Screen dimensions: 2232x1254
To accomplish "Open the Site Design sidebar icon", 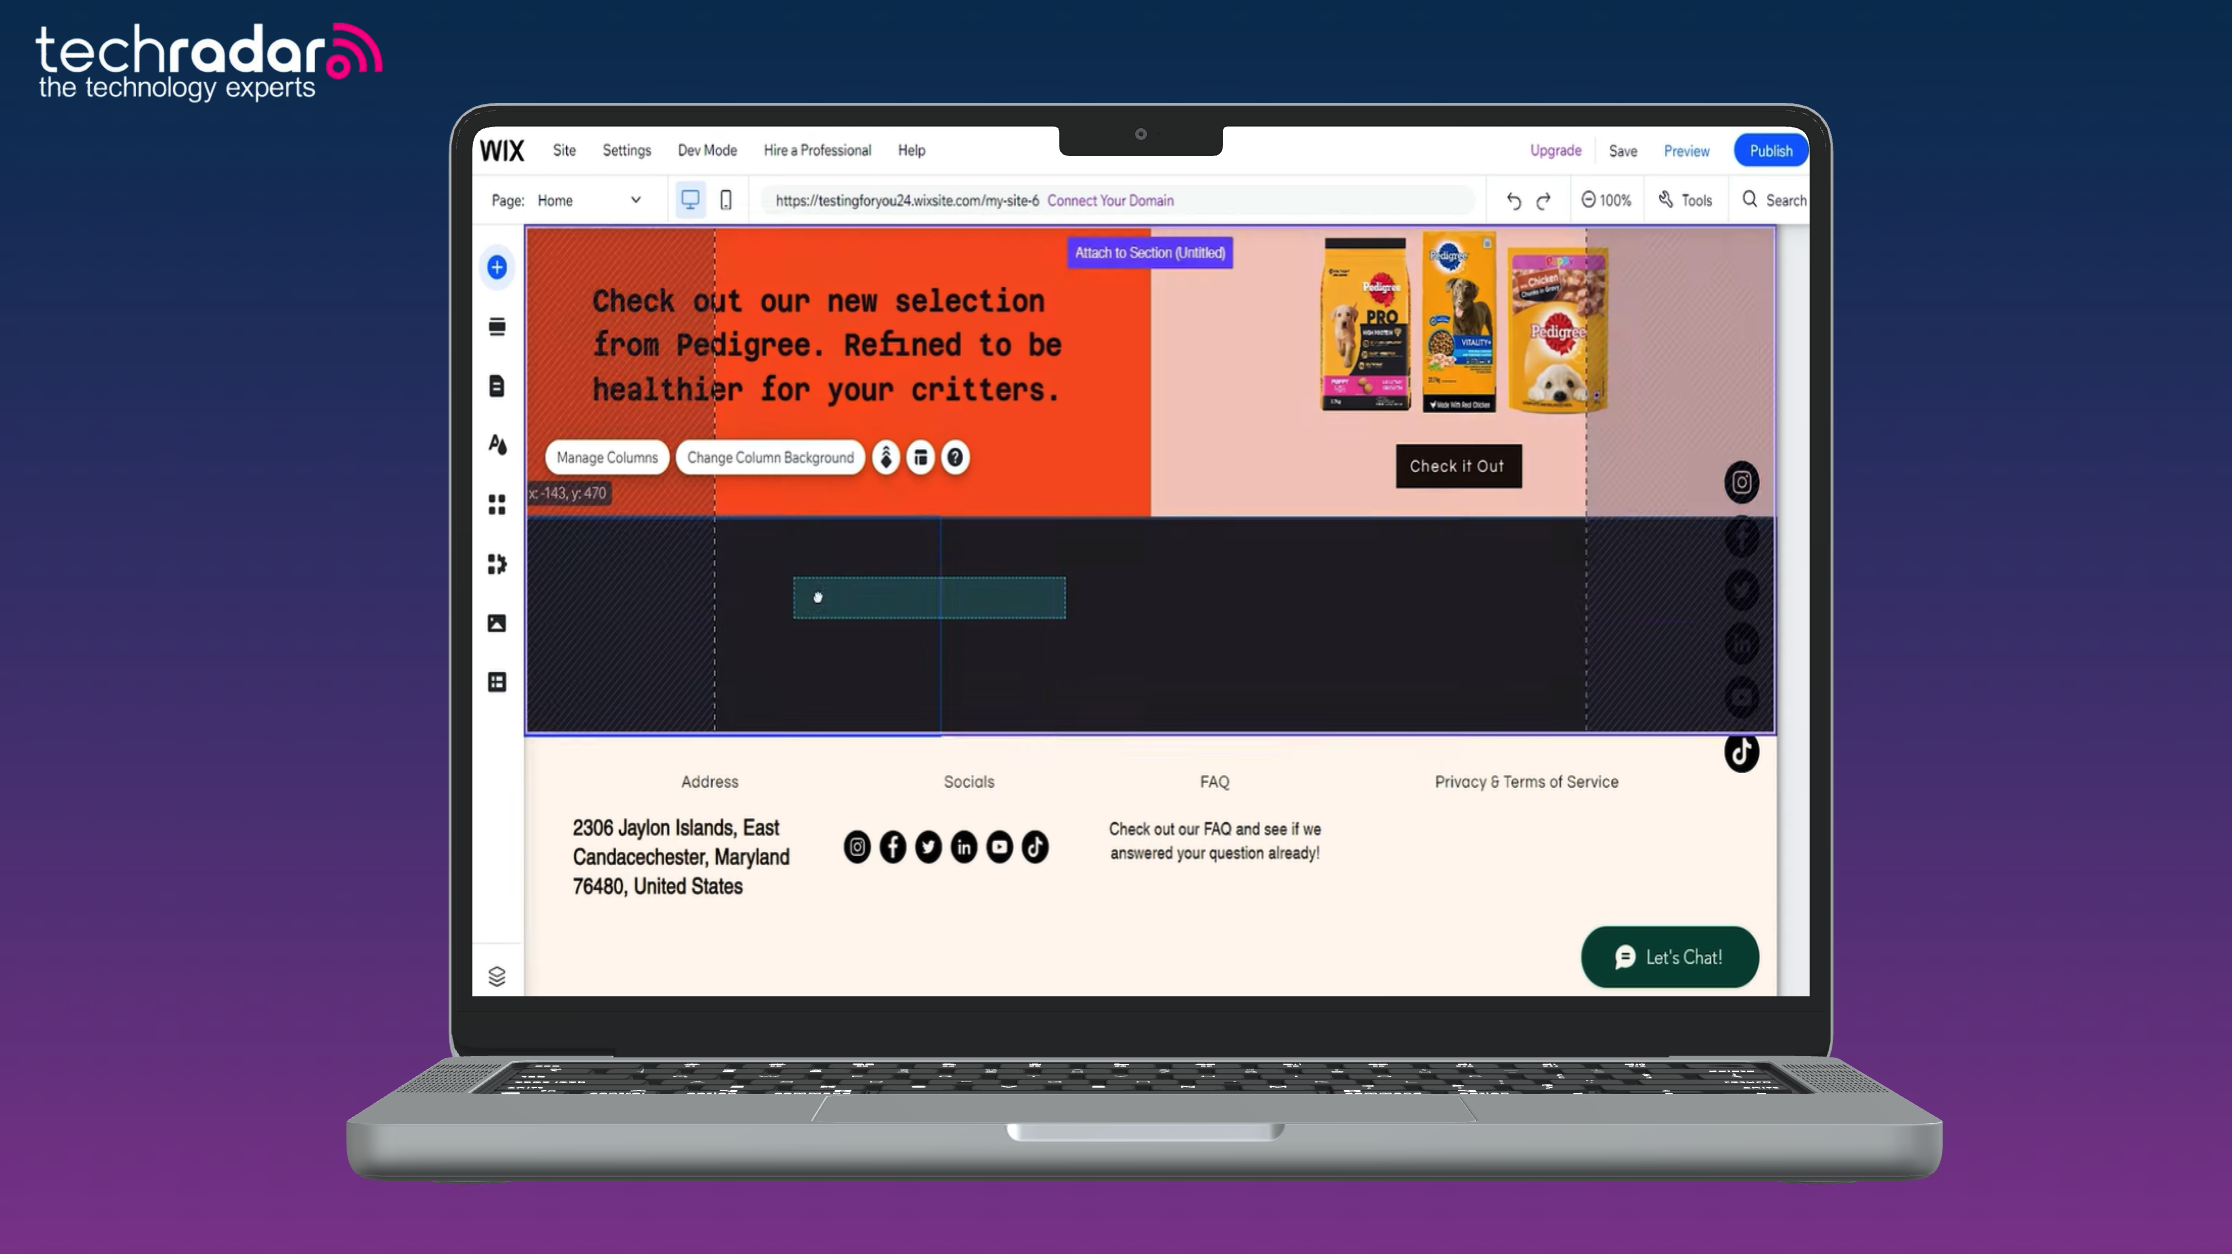I will pos(497,445).
